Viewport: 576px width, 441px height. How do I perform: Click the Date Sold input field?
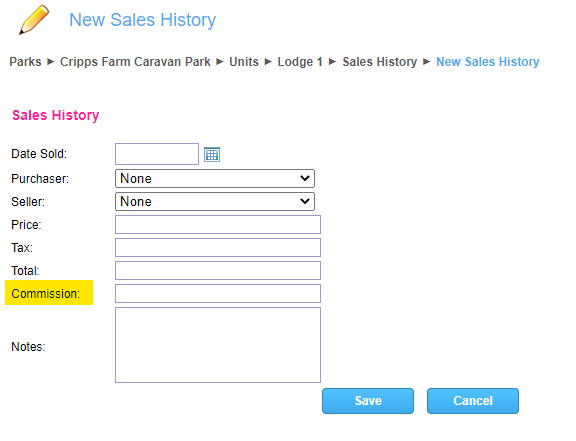(x=157, y=154)
